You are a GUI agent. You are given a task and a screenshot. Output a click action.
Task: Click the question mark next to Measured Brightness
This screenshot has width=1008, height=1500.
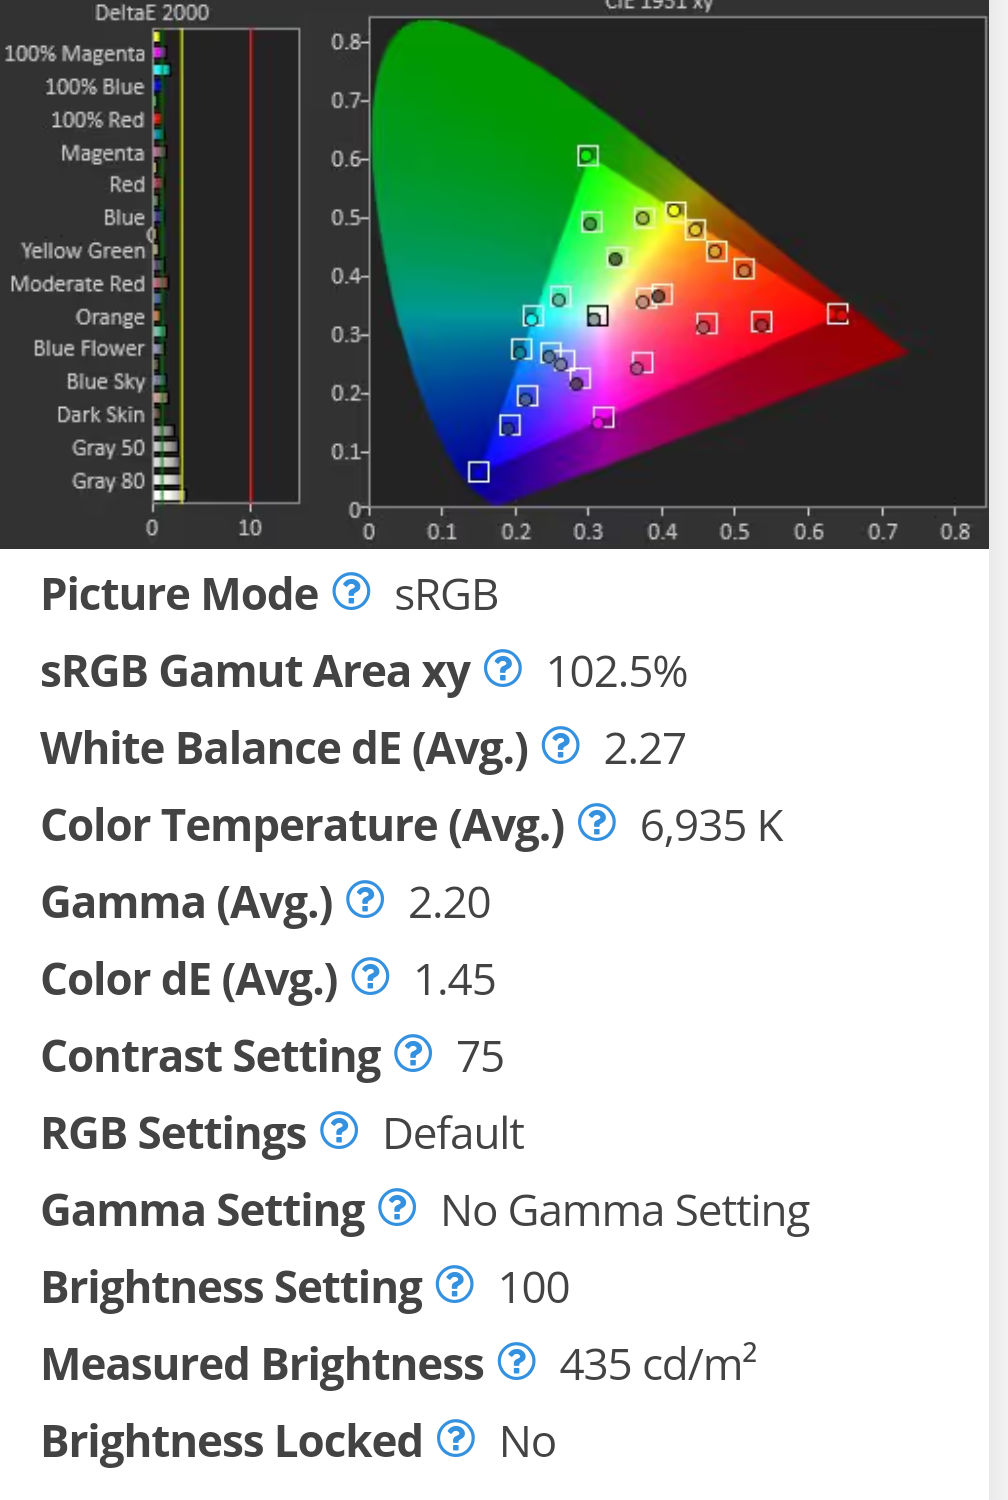517,1362
